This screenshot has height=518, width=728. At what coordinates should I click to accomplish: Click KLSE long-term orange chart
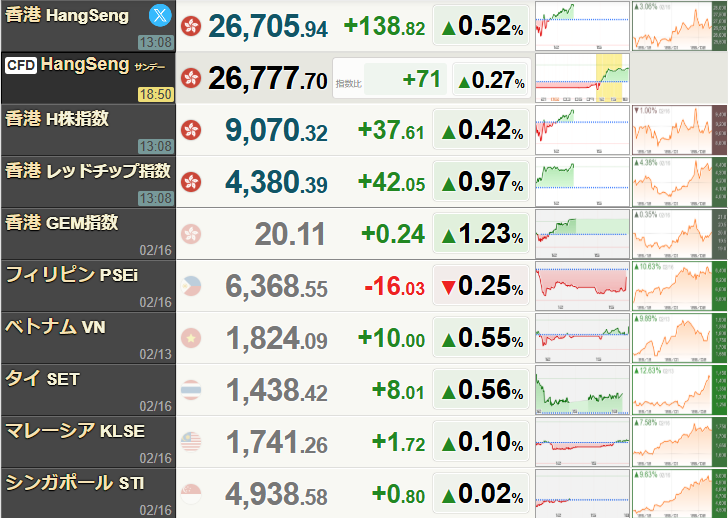click(679, 442)
